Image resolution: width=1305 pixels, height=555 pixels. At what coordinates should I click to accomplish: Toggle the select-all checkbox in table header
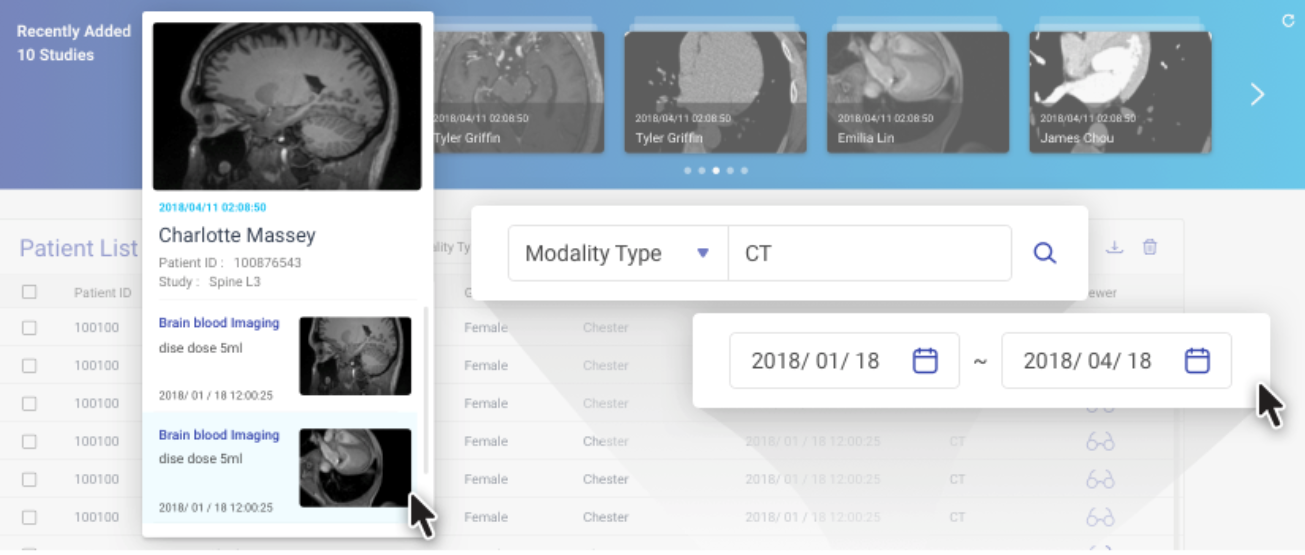coord(29,292)
